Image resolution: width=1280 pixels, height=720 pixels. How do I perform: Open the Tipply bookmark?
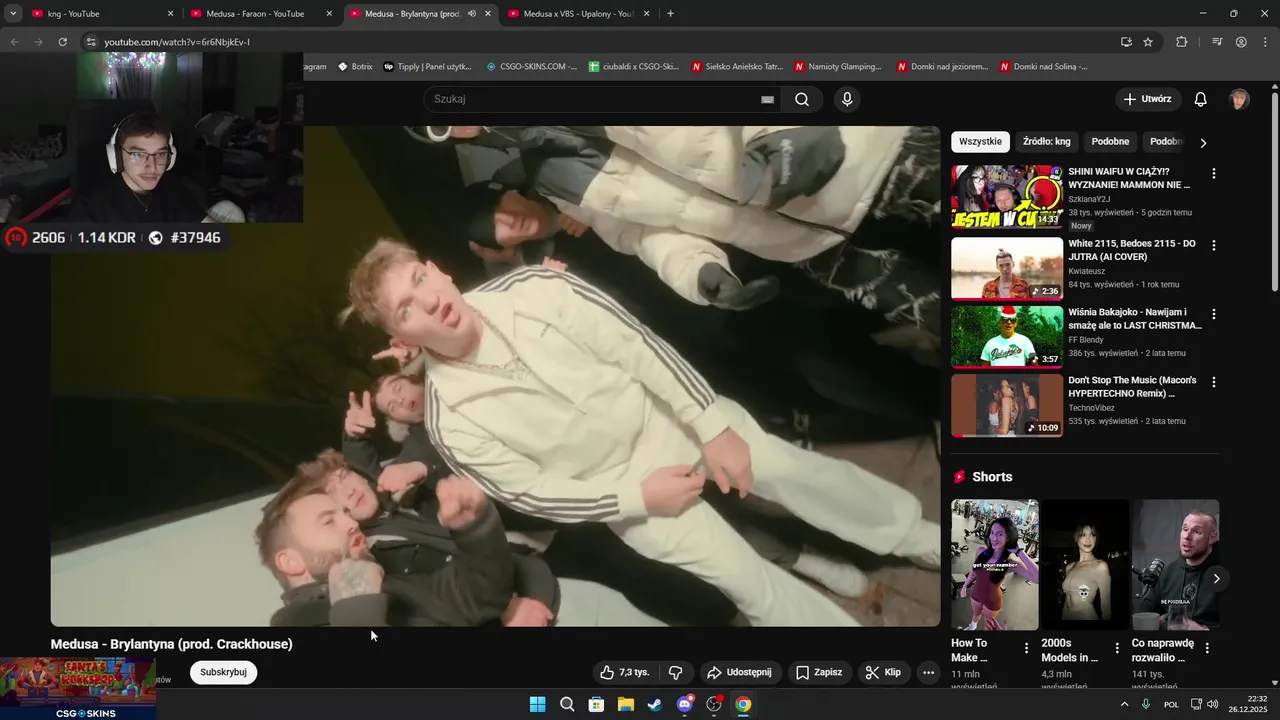point(428,67)
